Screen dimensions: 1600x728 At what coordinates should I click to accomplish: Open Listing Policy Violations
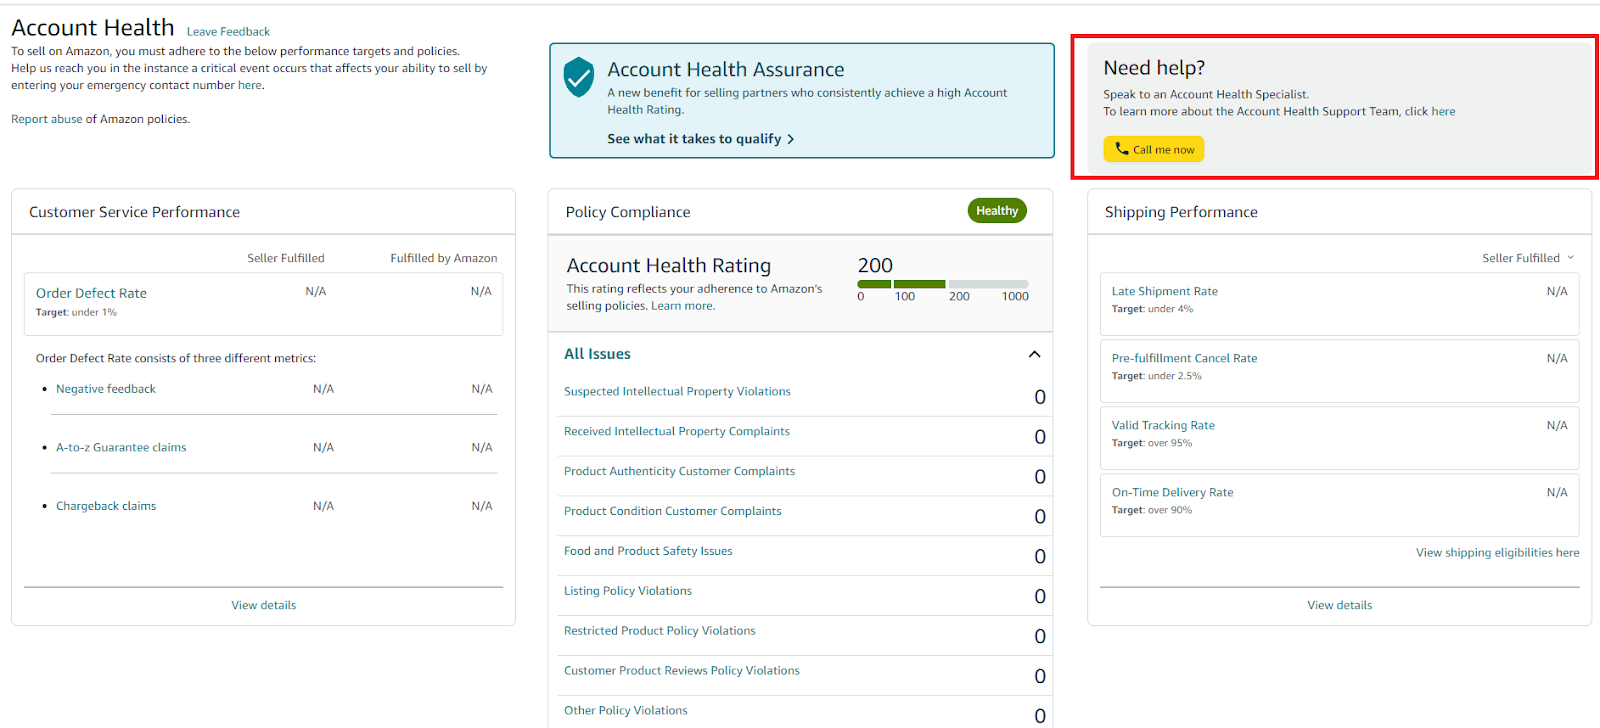[x=628, y=591]
